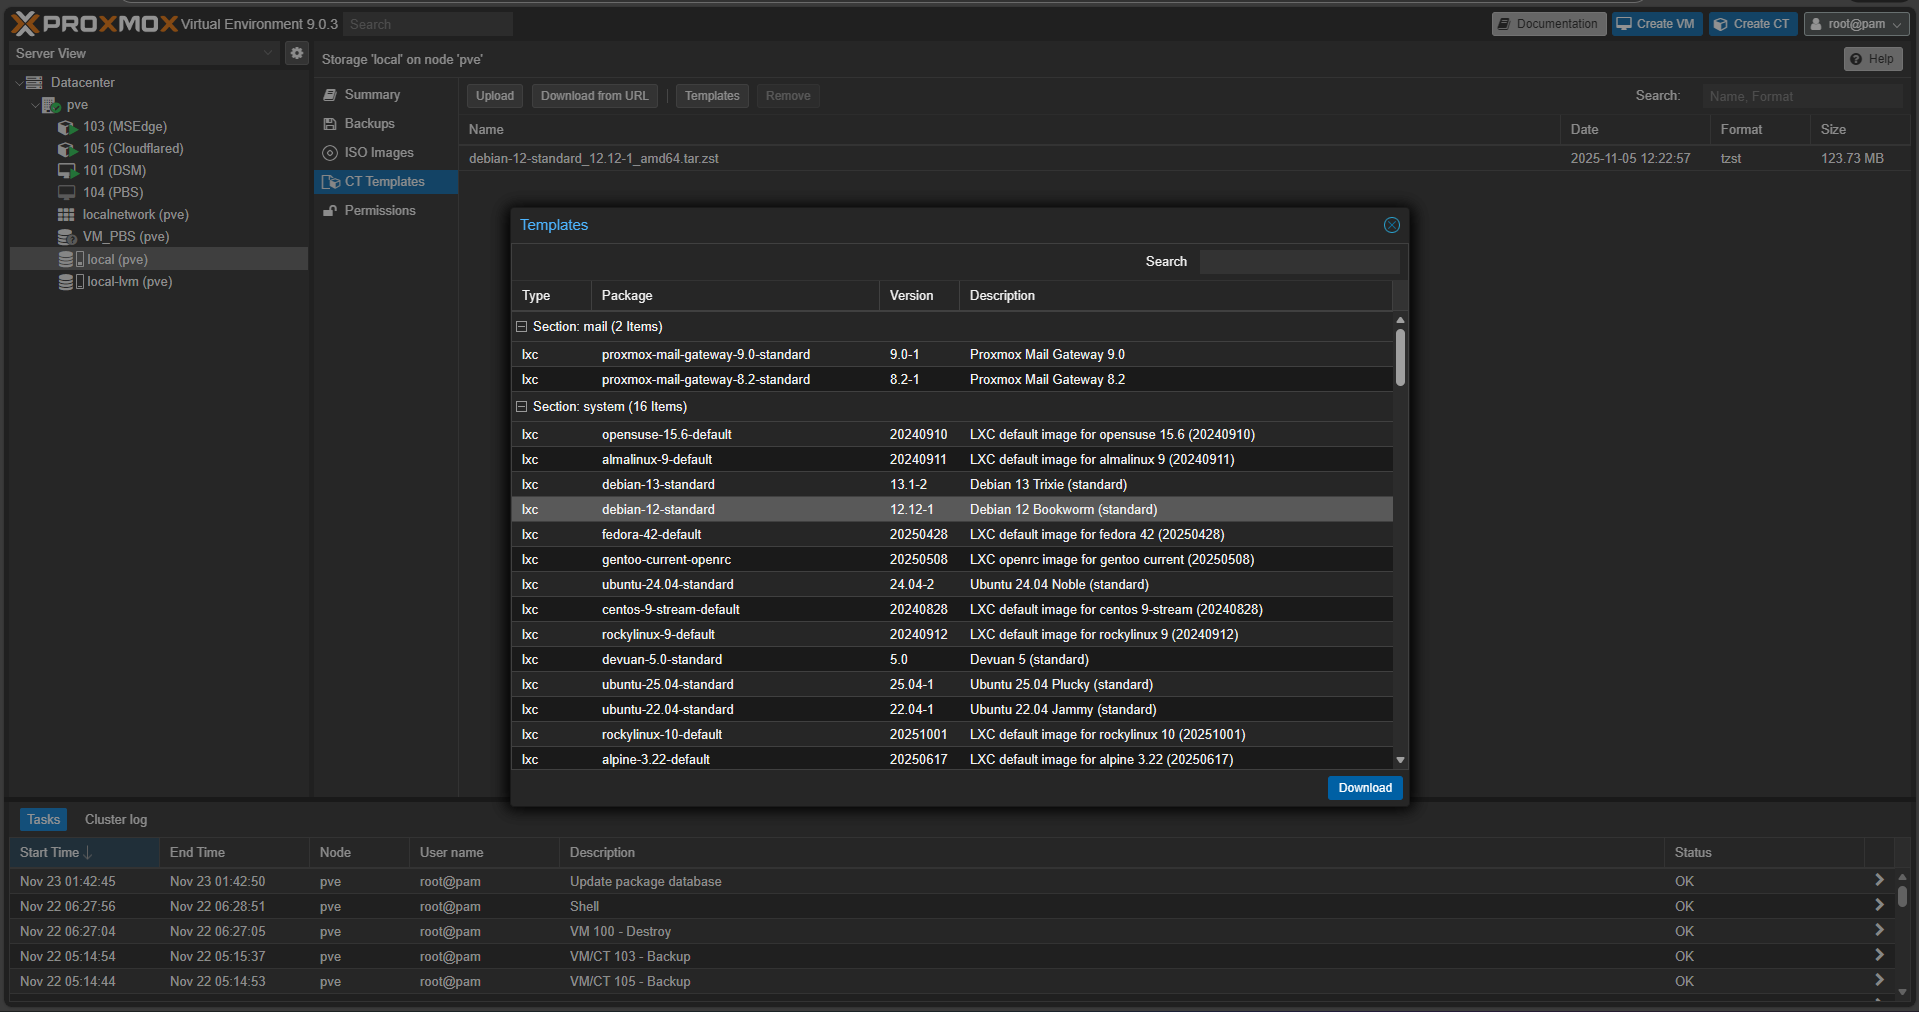The width and height of the screenshot is (1919, 1012).
Task: Click the Create CT button
Action: 1753,24
